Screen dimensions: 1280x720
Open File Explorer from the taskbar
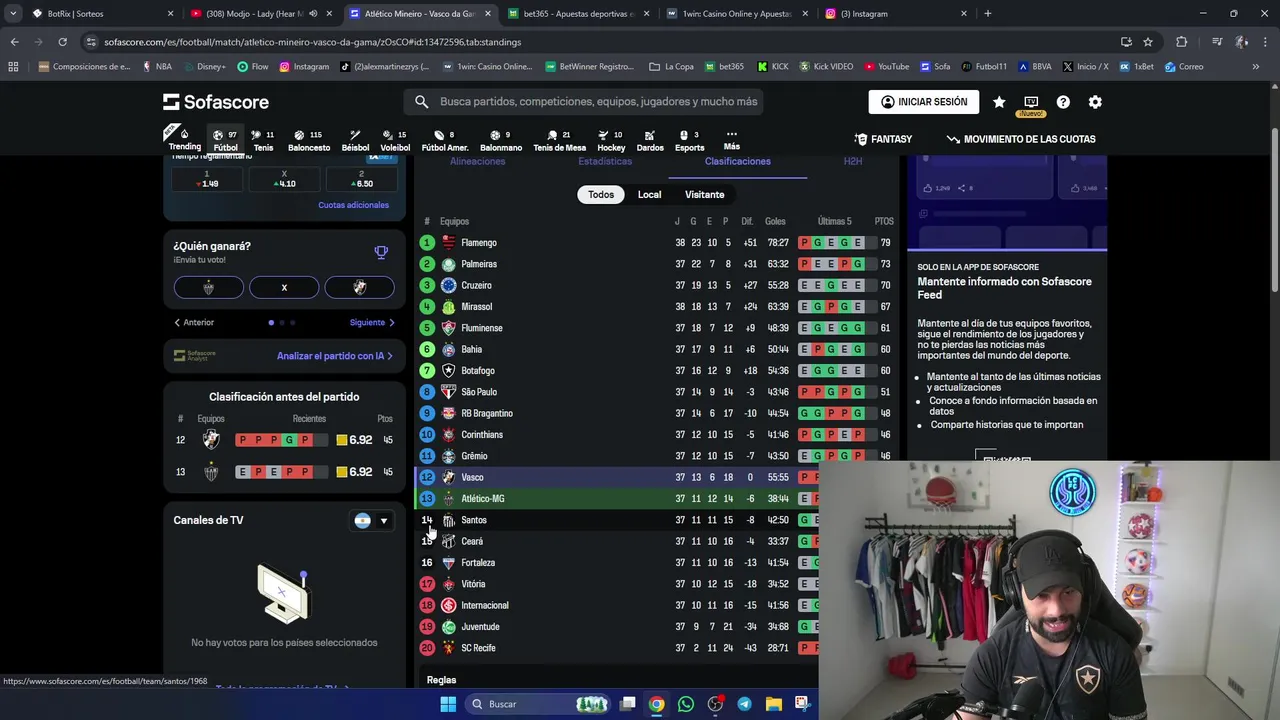(x=773, y=704)
